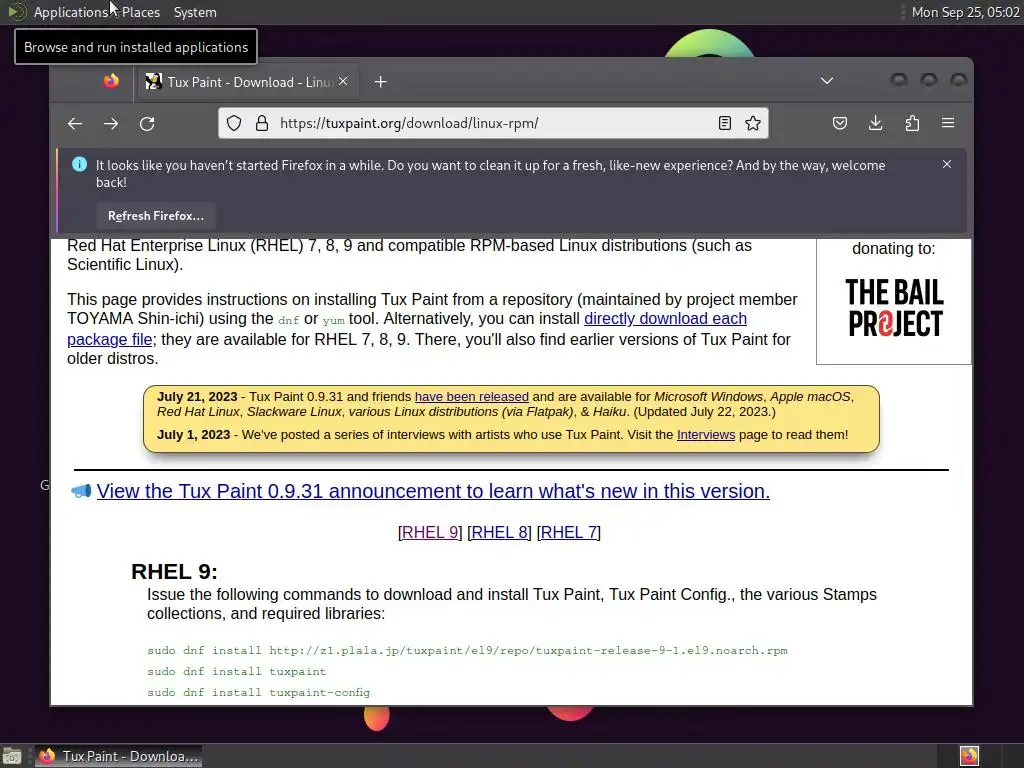Viewport: 1024px width, 768px height.
Task: Dismiss the Refresh Firefox notification bar
Action: pyautogui.click(x=947, y=165)
